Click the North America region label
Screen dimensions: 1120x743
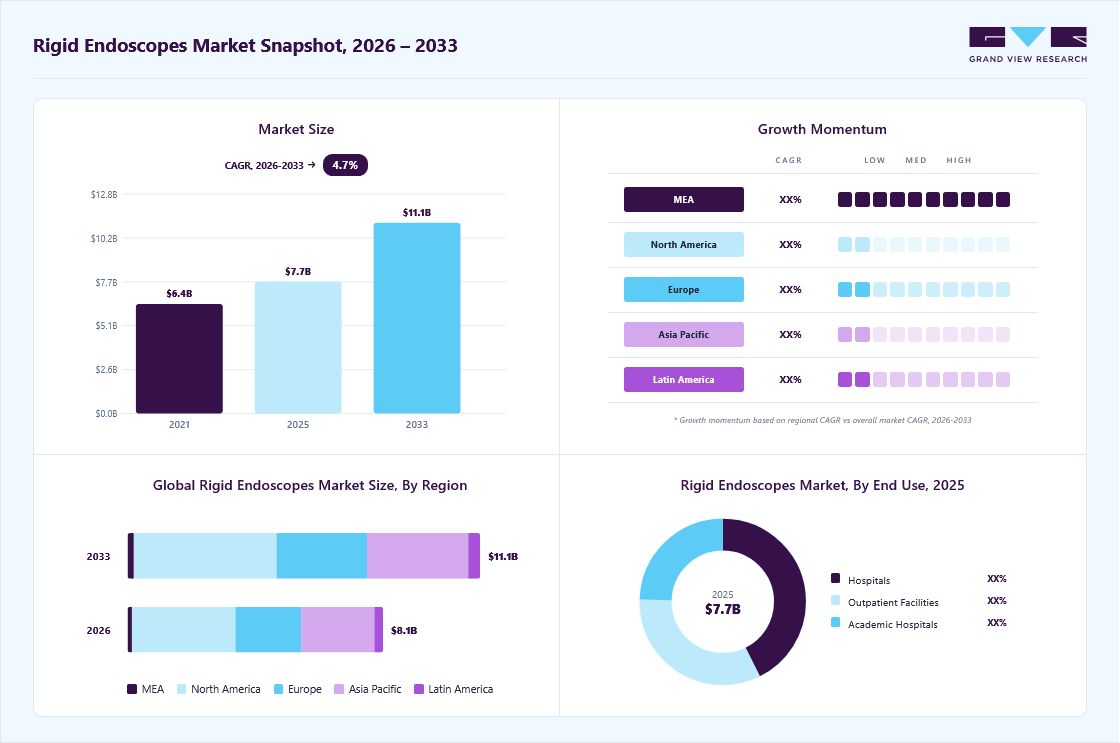684,244
